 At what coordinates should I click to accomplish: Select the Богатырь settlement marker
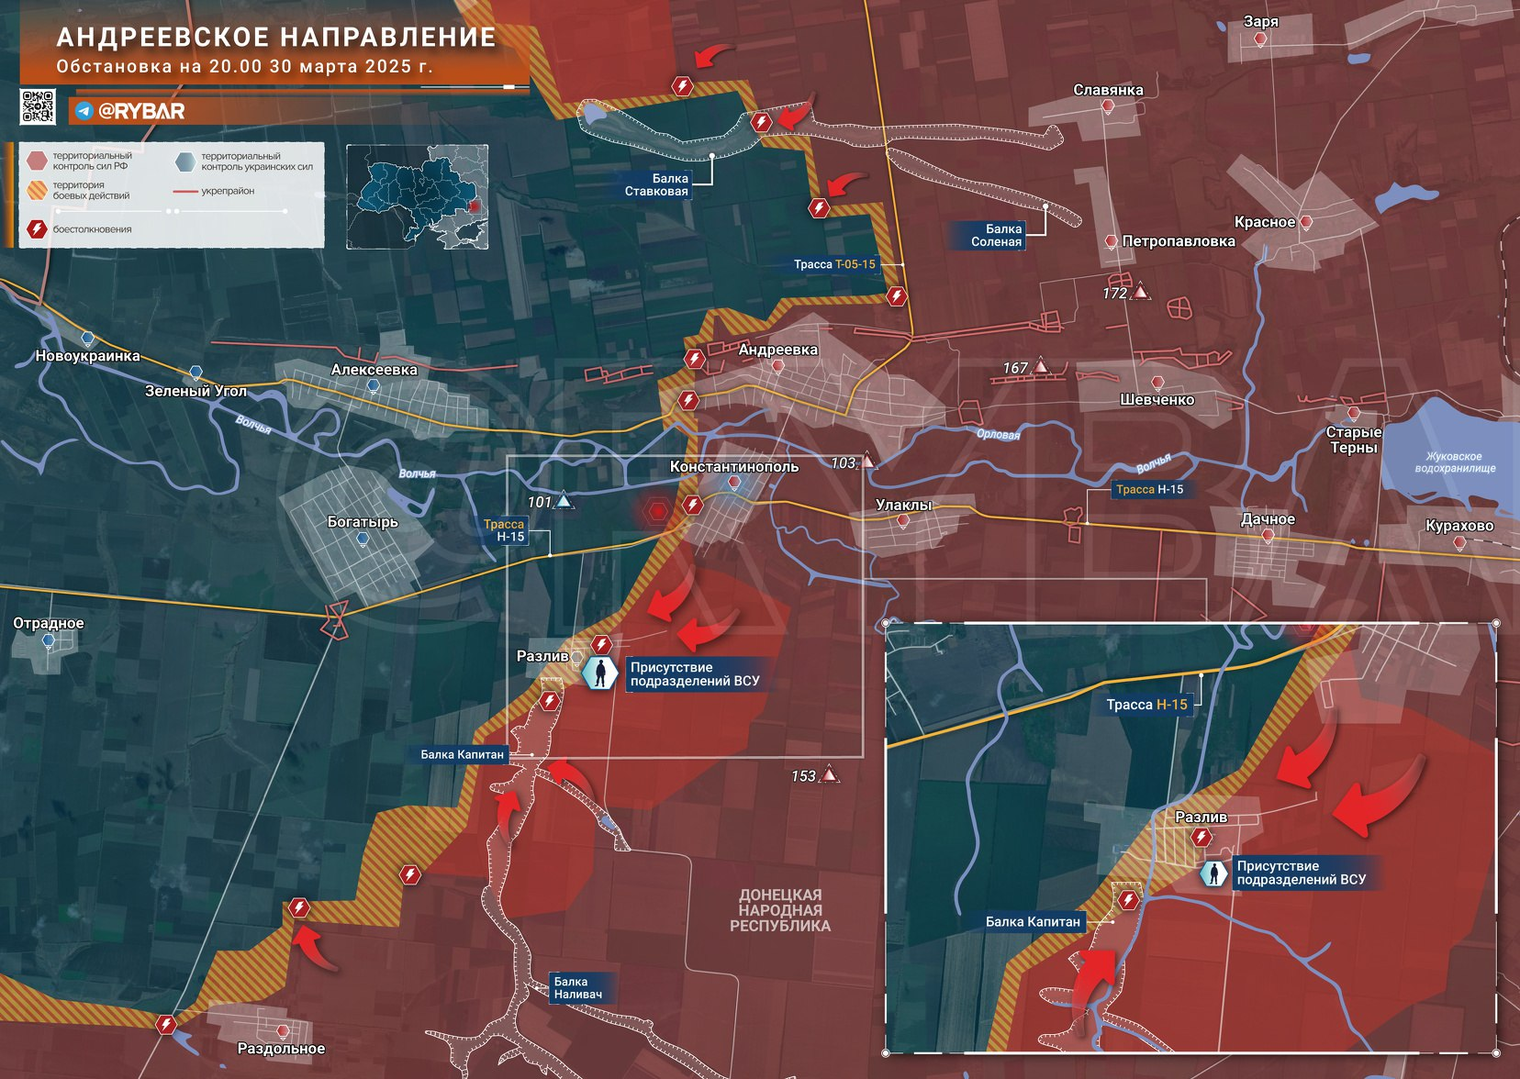tap(363, 539)
